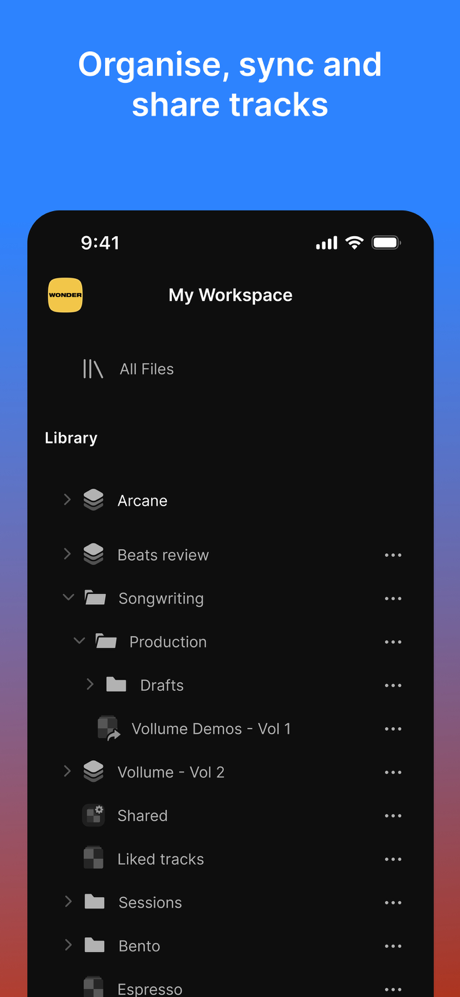Click the Arcane stack icon
The width and height of the screenshot is (460, 997).
[x=94, y=500]
